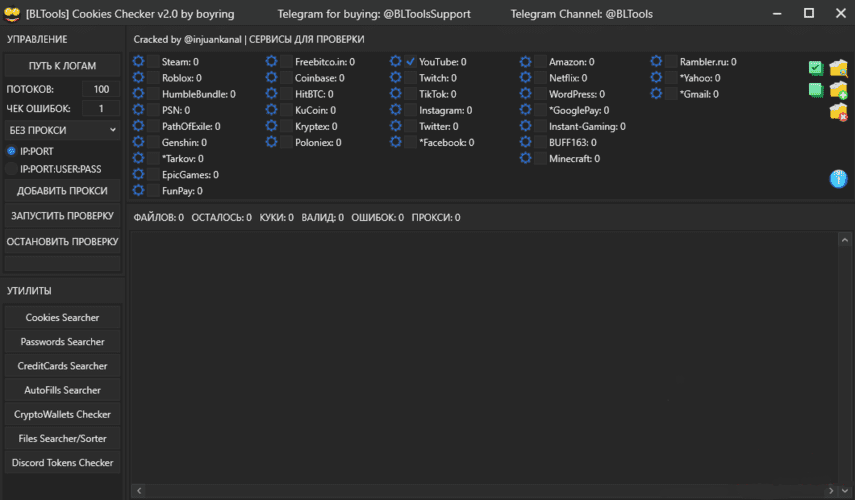Click the log panel scroll-up arrow
Screen dimensions: 855x500
[x=845, y=240]
